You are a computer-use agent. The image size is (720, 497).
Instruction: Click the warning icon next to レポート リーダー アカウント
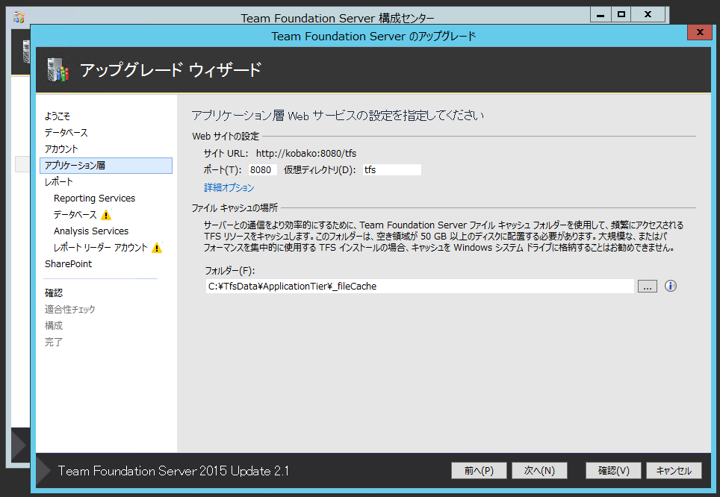click(157, 248)
